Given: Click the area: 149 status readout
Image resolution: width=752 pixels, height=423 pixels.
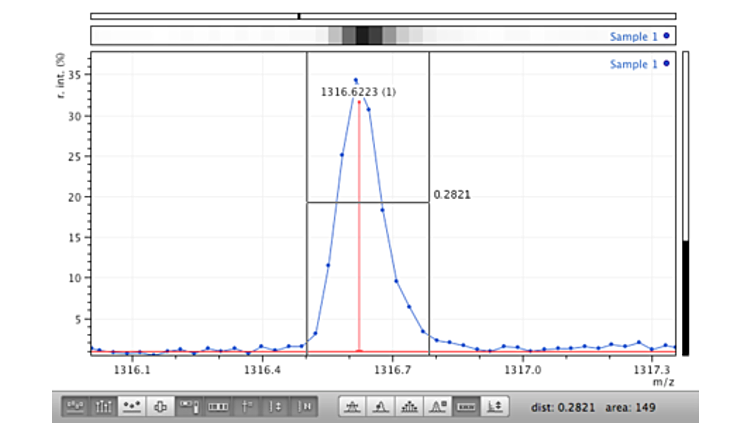Looking at the screenshot, I should 630,407.
